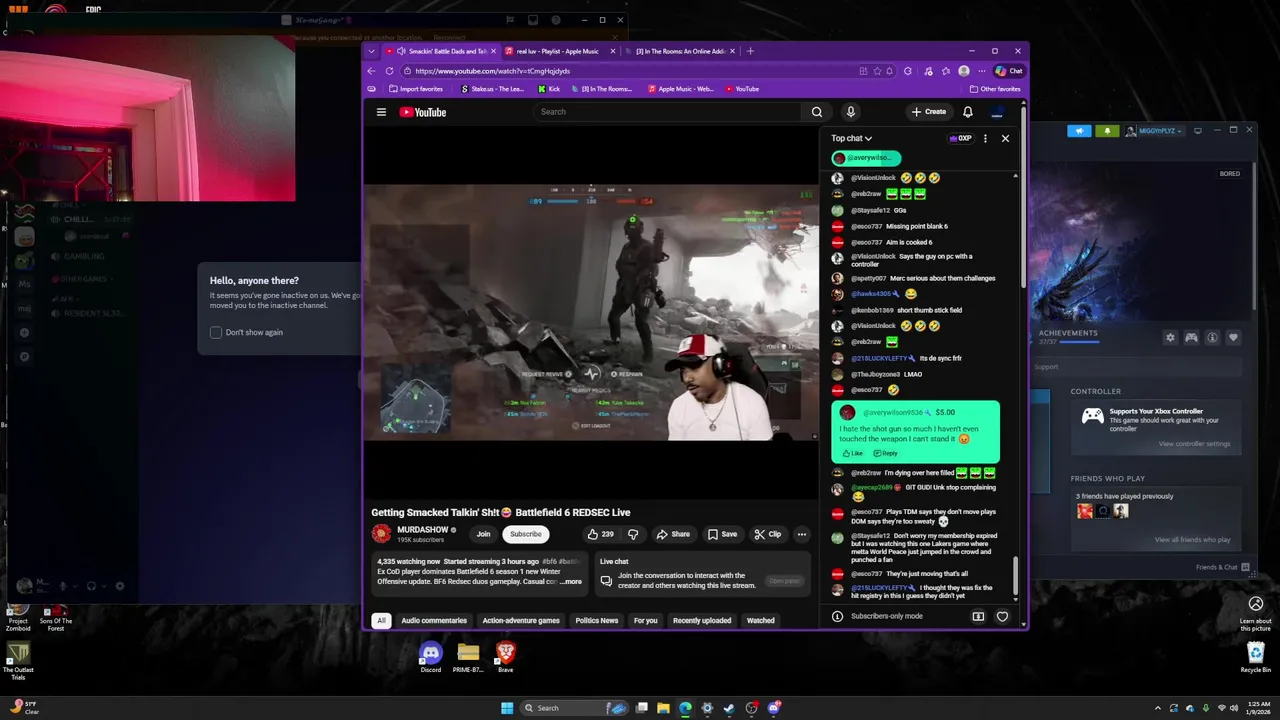Add this page to favorites star icon
This screenshot has width=1280, height=720.
pyautogui.click(x=877, y=71)
